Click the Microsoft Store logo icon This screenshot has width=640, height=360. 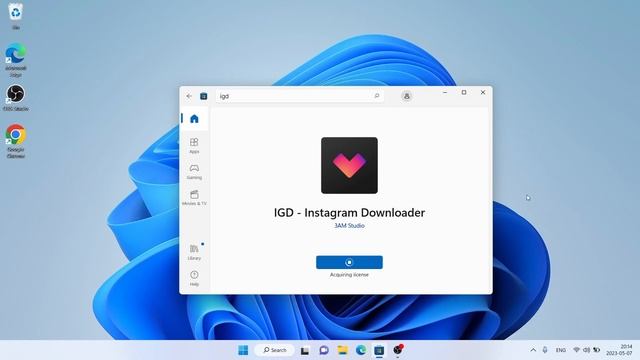[x=203, y=96]
